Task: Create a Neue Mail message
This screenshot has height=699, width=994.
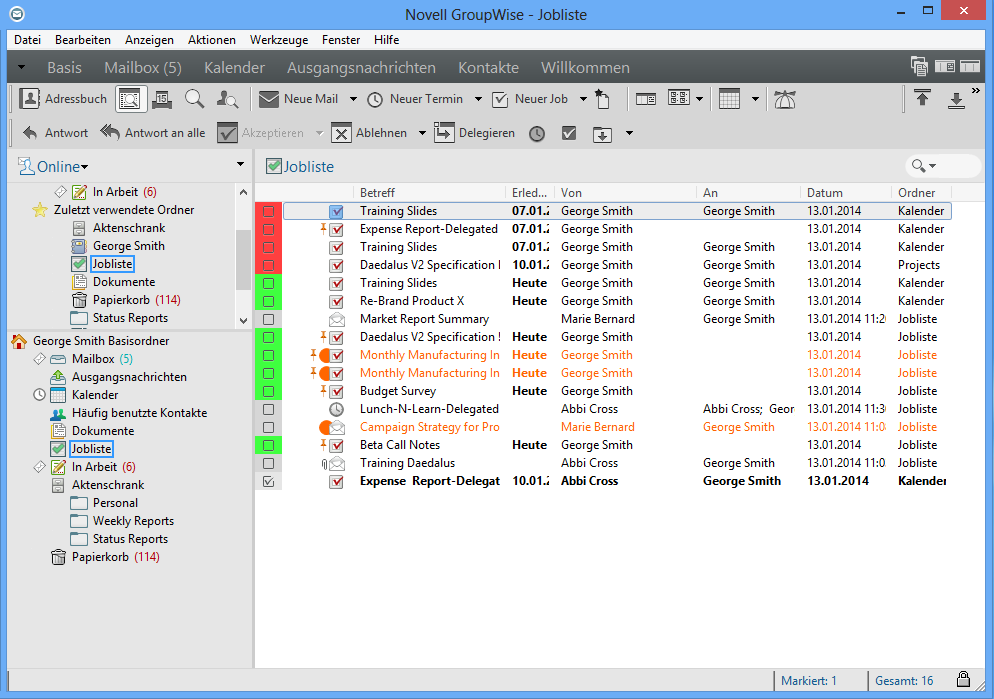Action: [299, 99]
